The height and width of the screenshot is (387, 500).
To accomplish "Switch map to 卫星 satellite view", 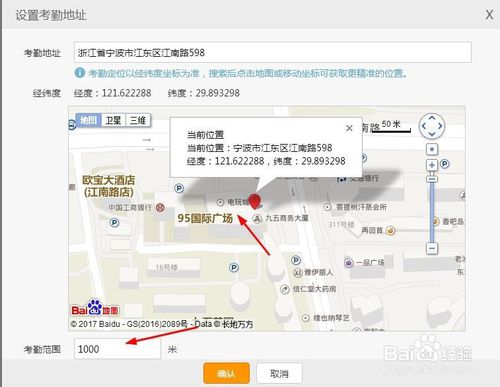I will pyautogui.click(x=113, y=120).
